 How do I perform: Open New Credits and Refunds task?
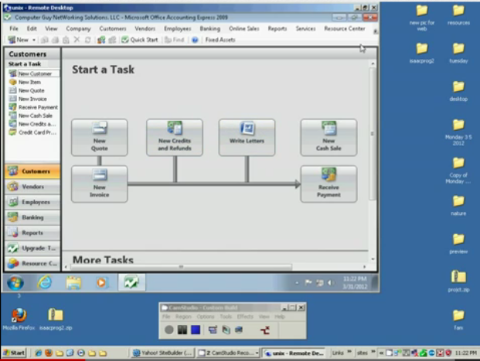175,137
